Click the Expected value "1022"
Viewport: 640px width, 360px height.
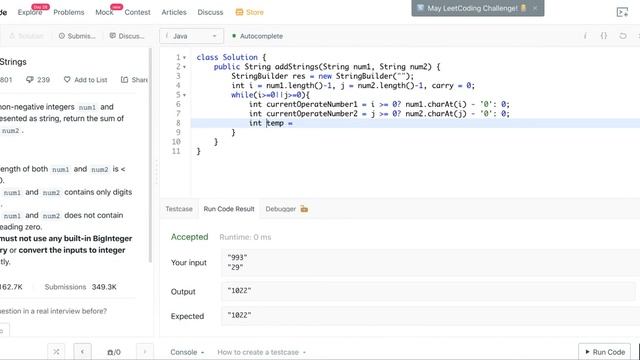(239, 315)
